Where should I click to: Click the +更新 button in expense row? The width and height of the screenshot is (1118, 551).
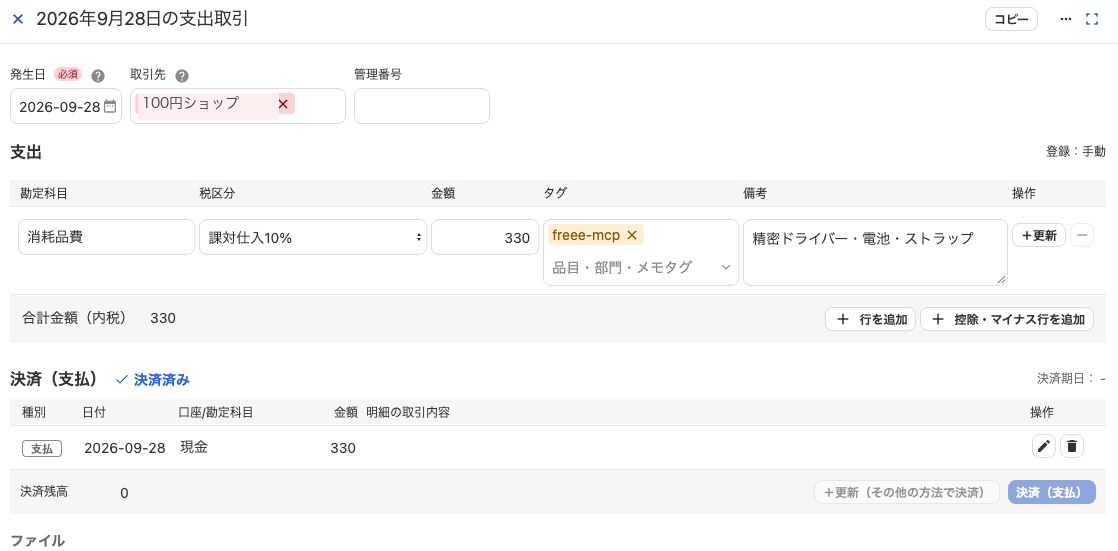click(x=1039, y=235)
